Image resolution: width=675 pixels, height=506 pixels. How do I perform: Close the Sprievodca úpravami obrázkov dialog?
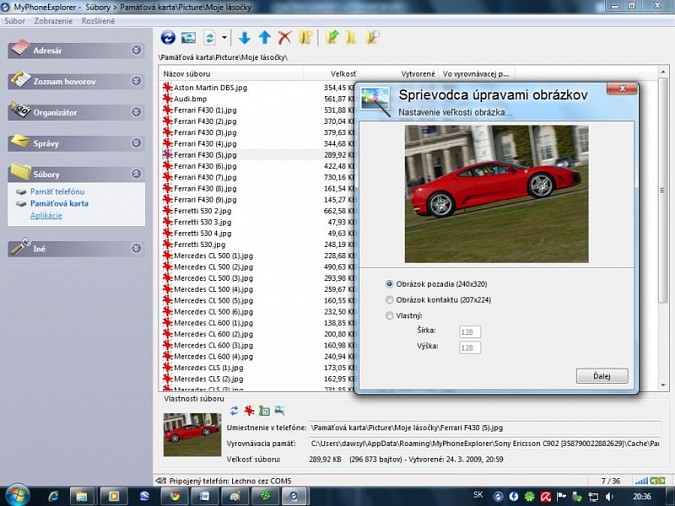click(622, 88)
